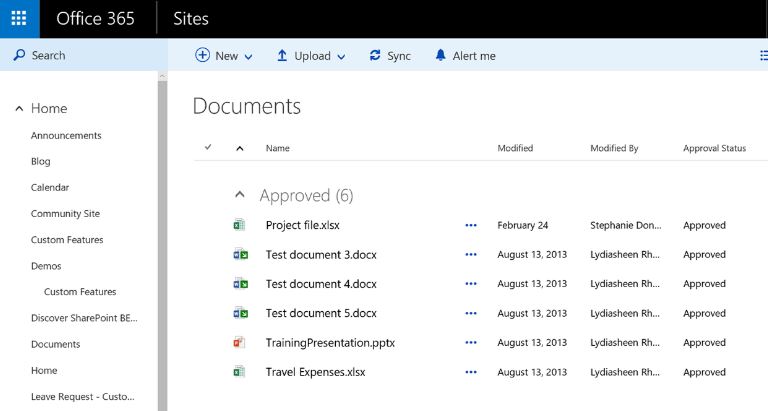Collapse the Approved (6) group

coord(239,196)
